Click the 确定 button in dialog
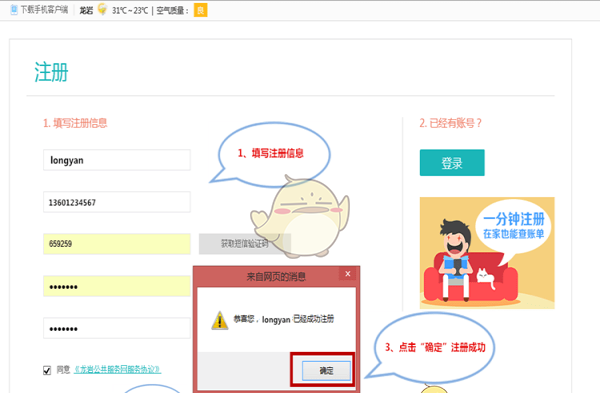600x393 pixels. pyautogui.click(x=326, y=370)
